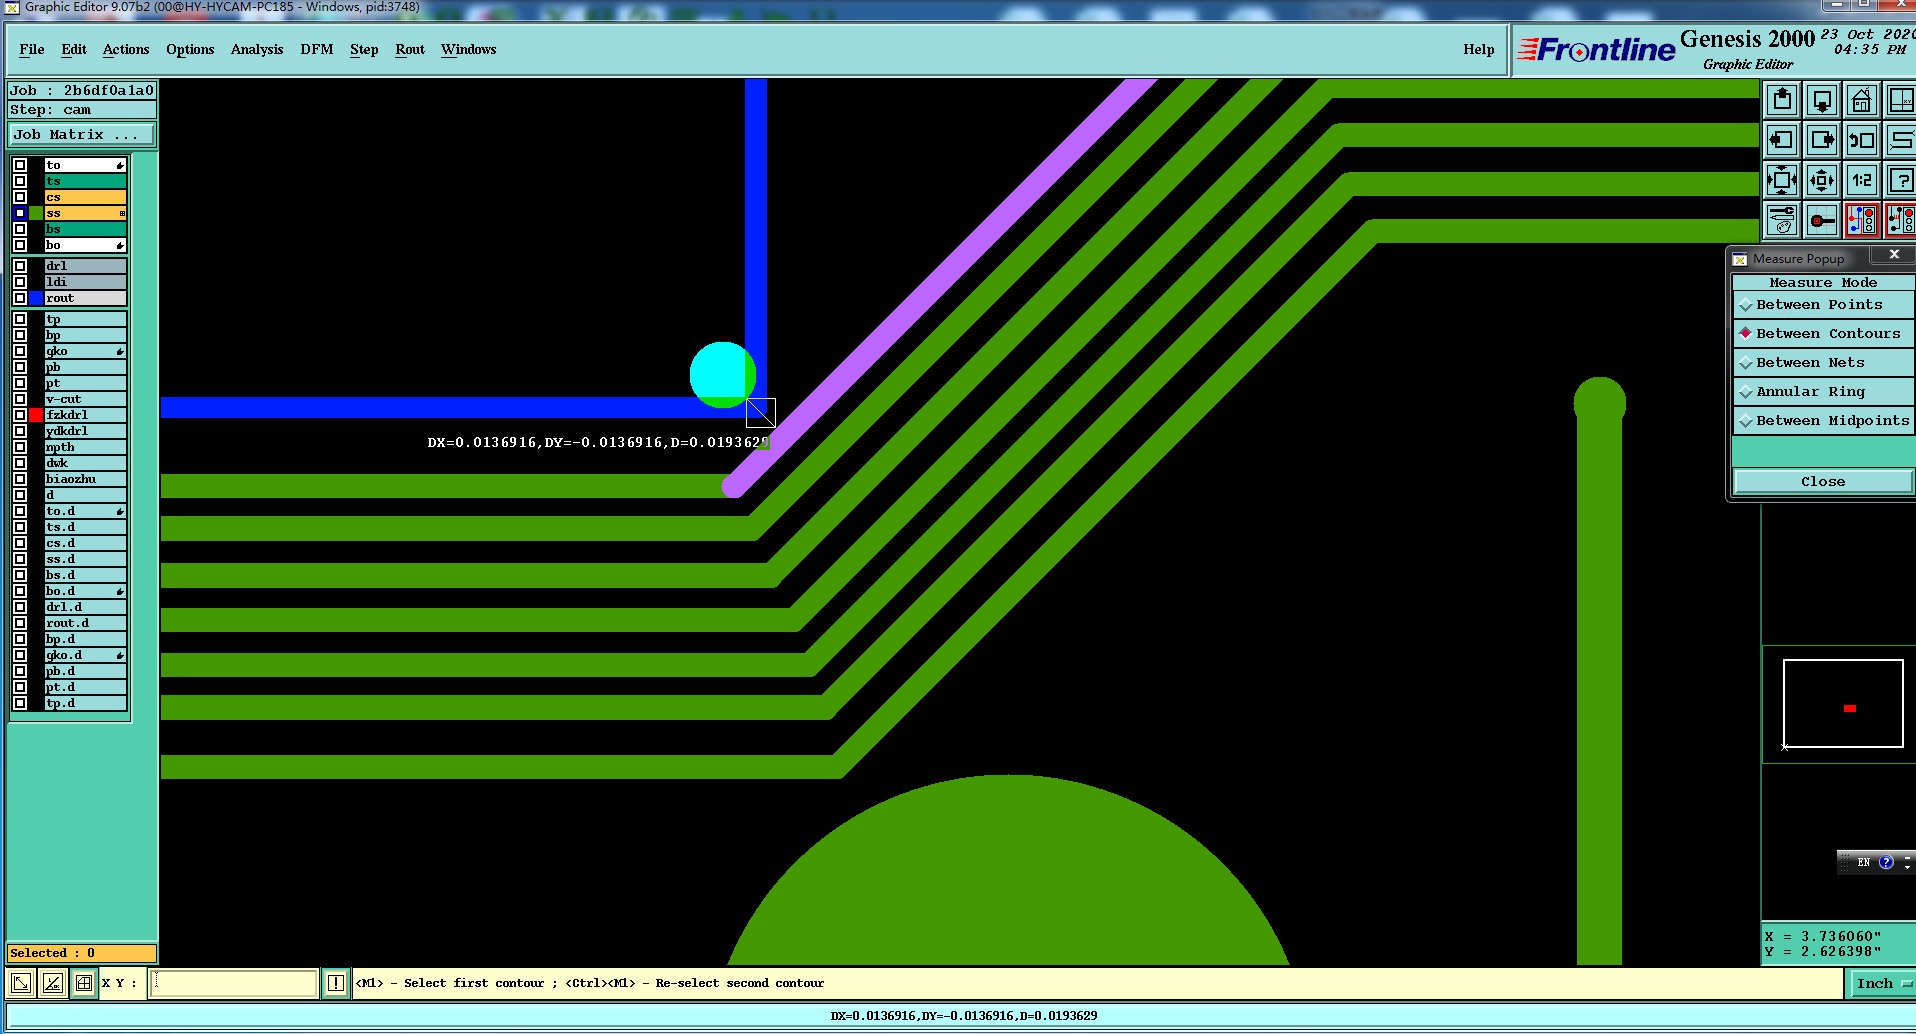The width and height of the screenshot is (1916, 1034).
Task: Click the board overview thumbnail
Action: pyautogui.click(x=1842, y=703)
